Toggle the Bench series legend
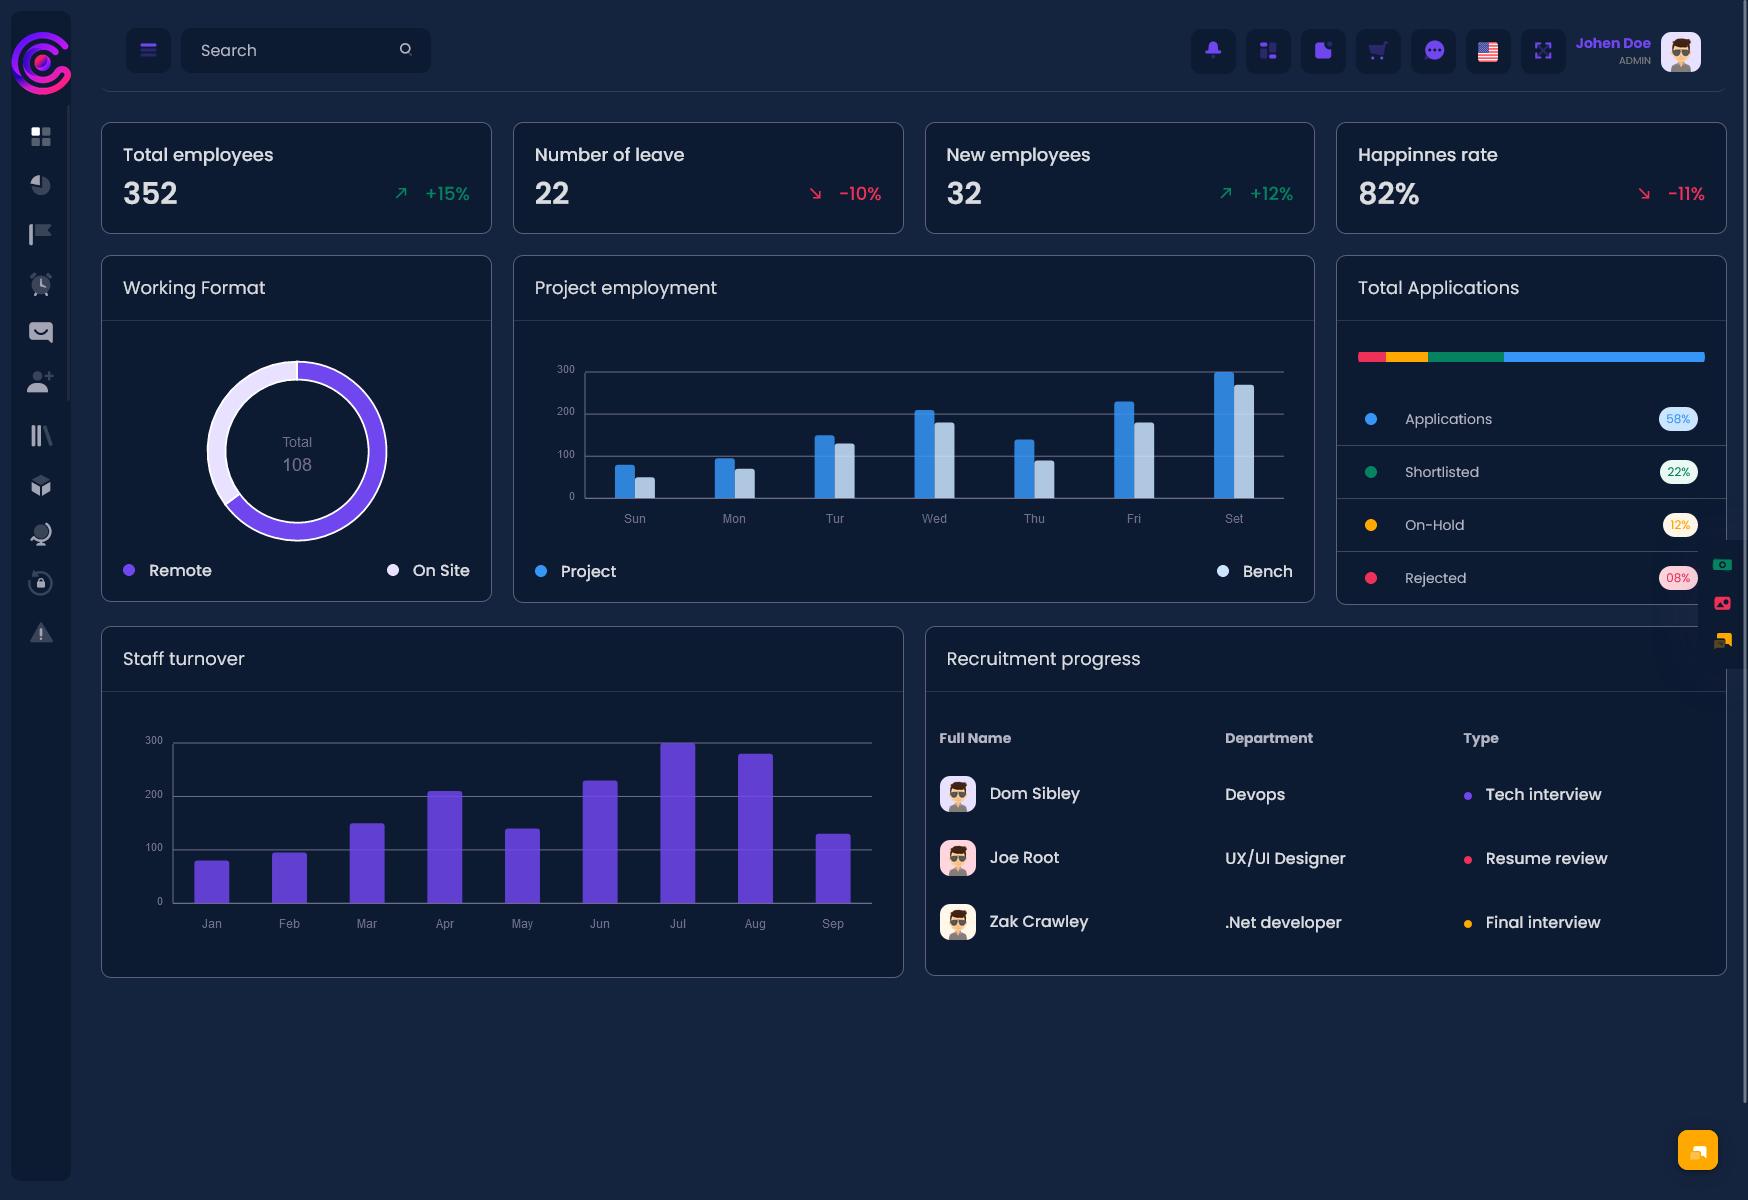 [x=1254, y=571]
